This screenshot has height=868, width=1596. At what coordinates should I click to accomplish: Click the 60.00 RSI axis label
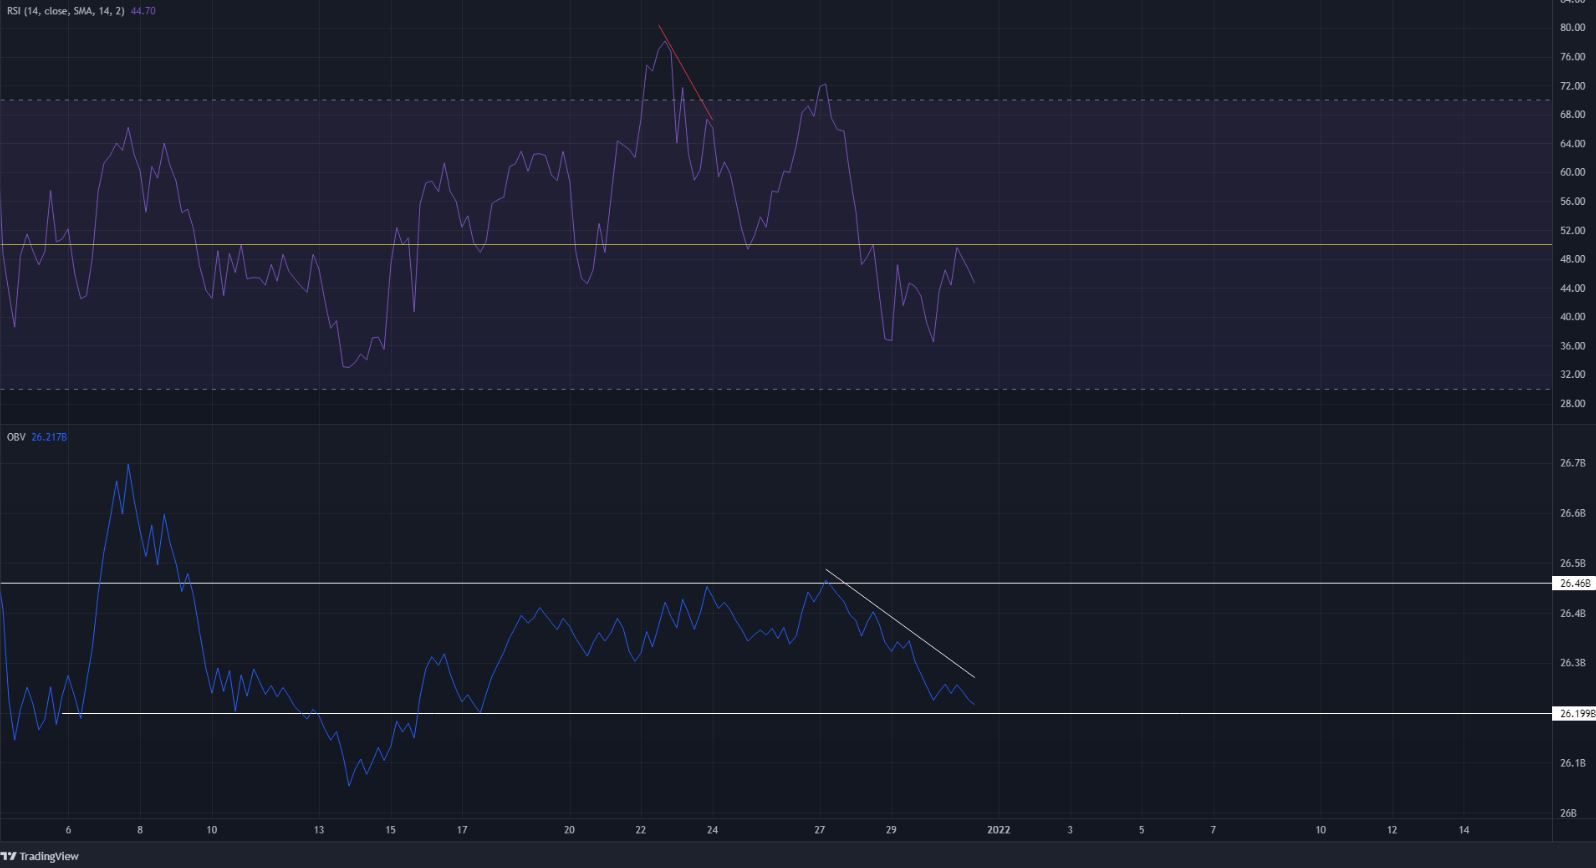point(1572,172)
